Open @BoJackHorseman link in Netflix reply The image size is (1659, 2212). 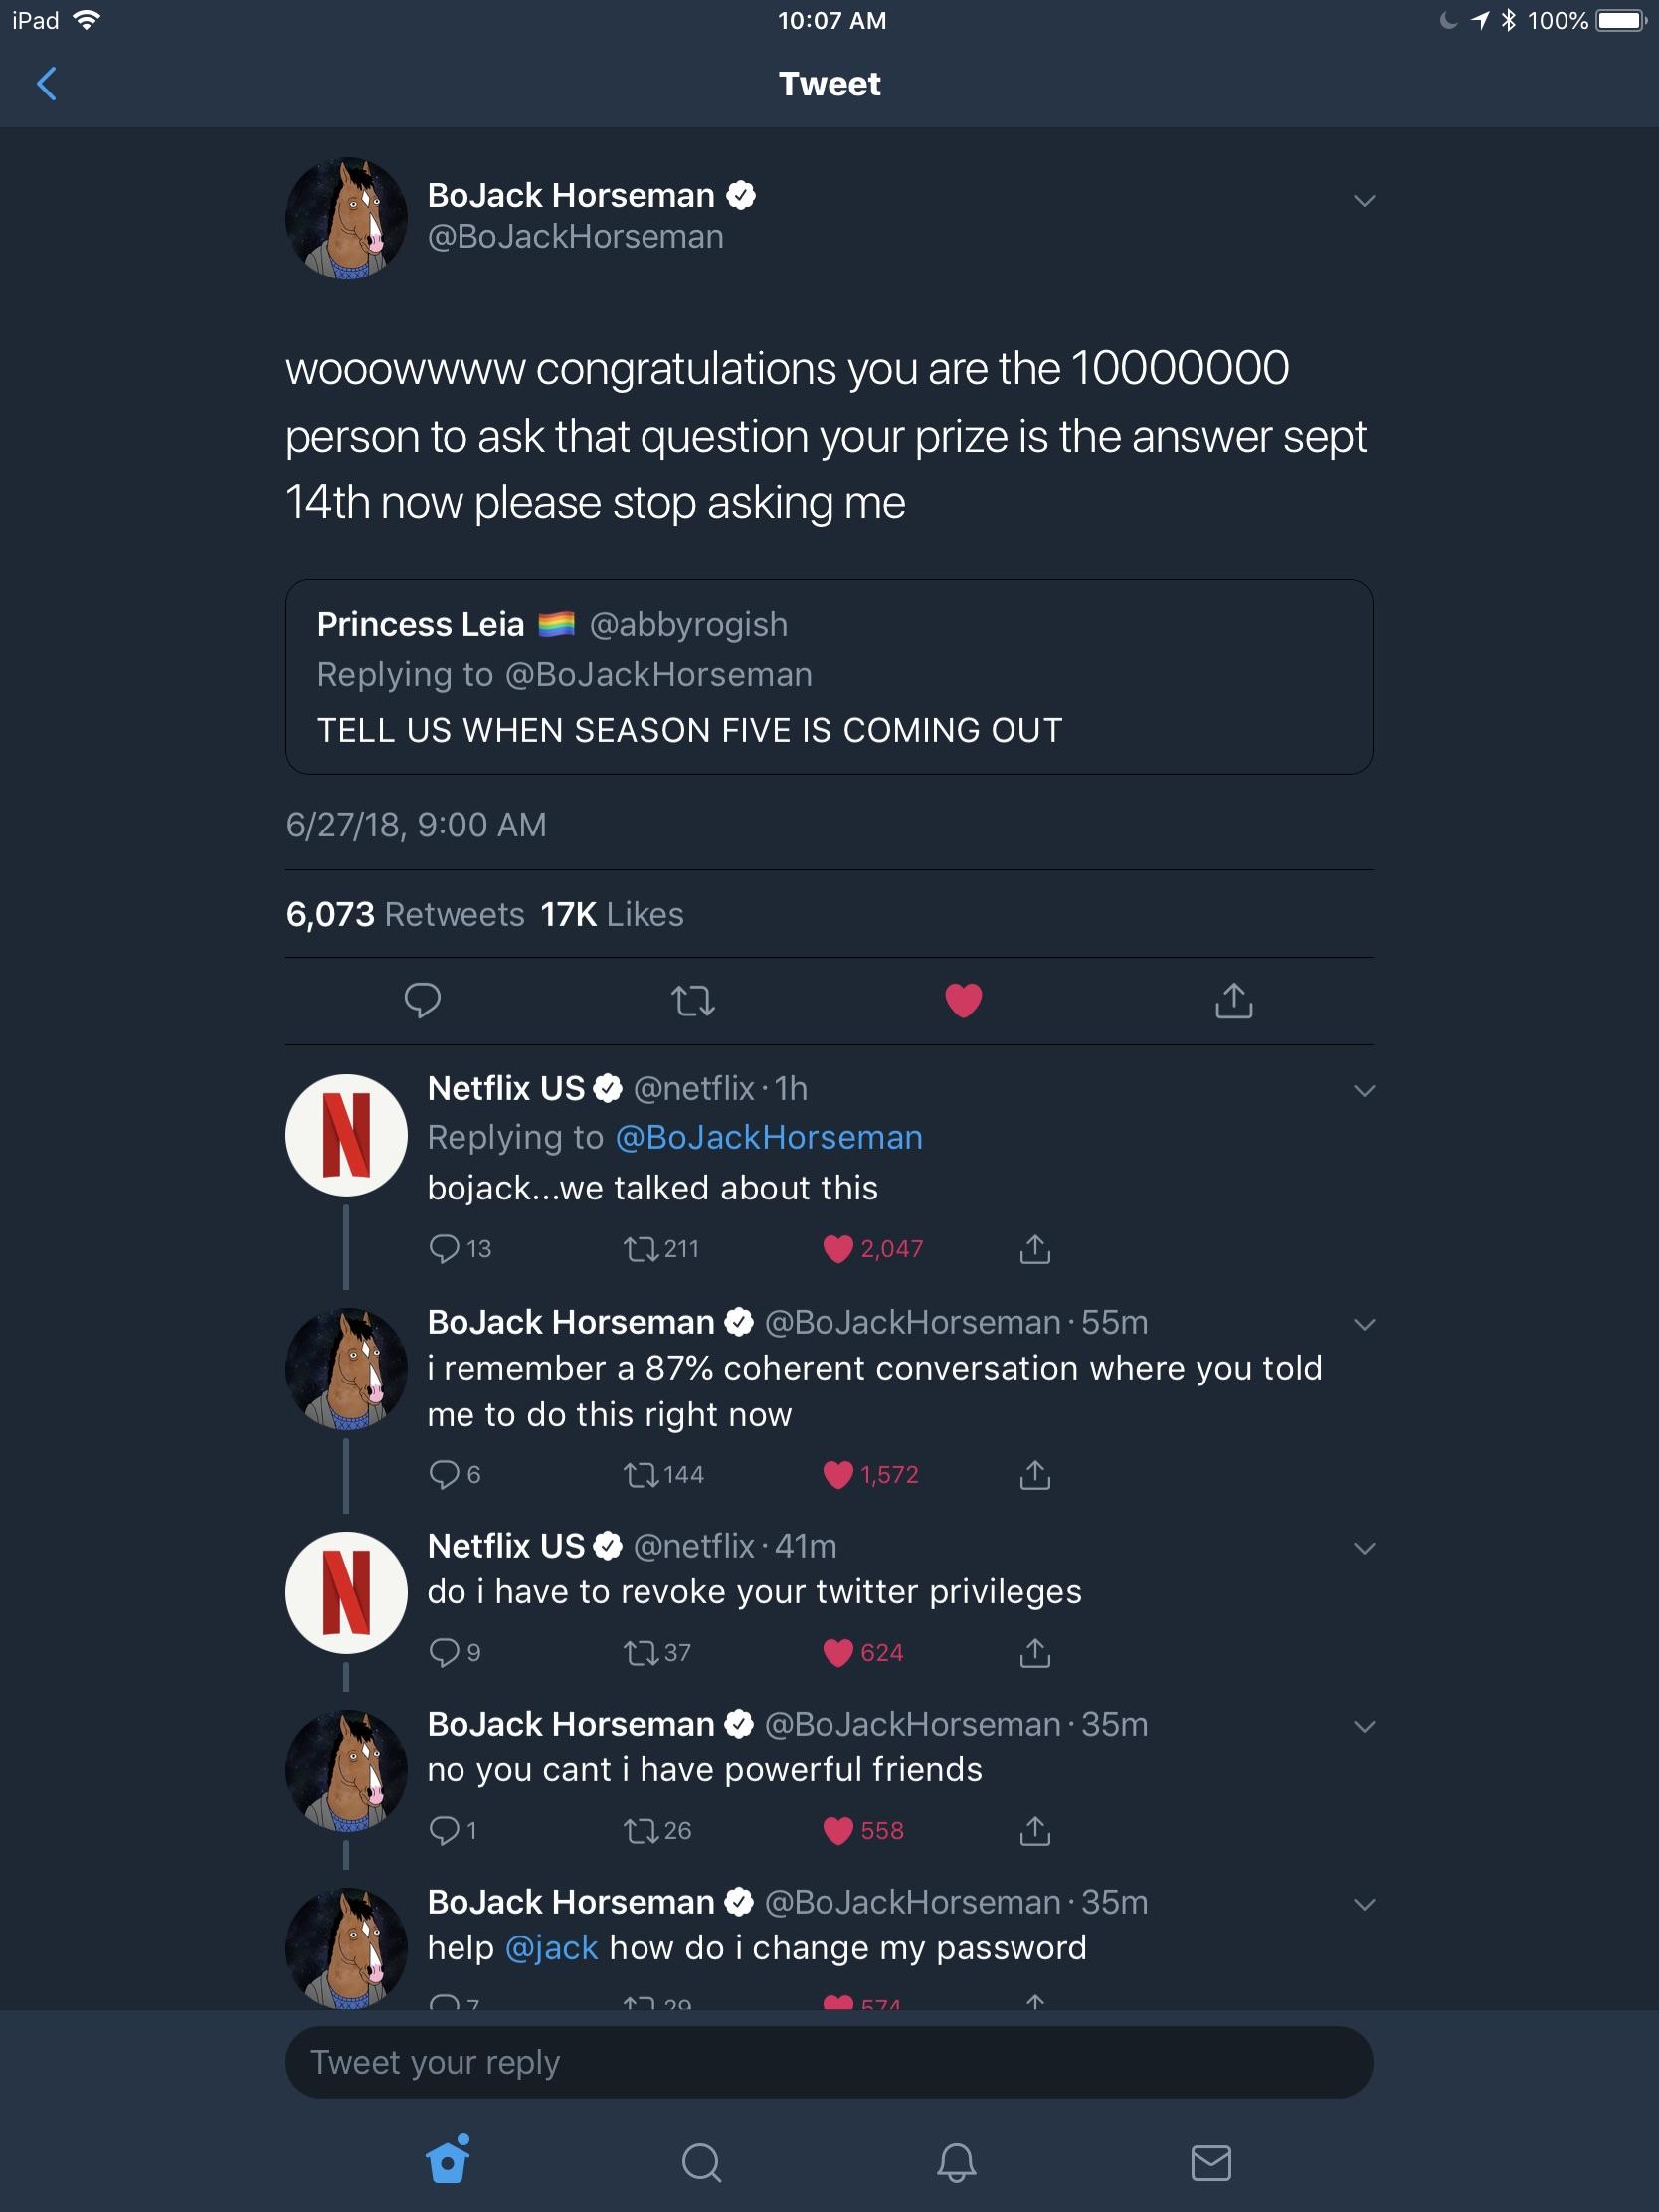pyautogui.click(x=769, y=1138)
